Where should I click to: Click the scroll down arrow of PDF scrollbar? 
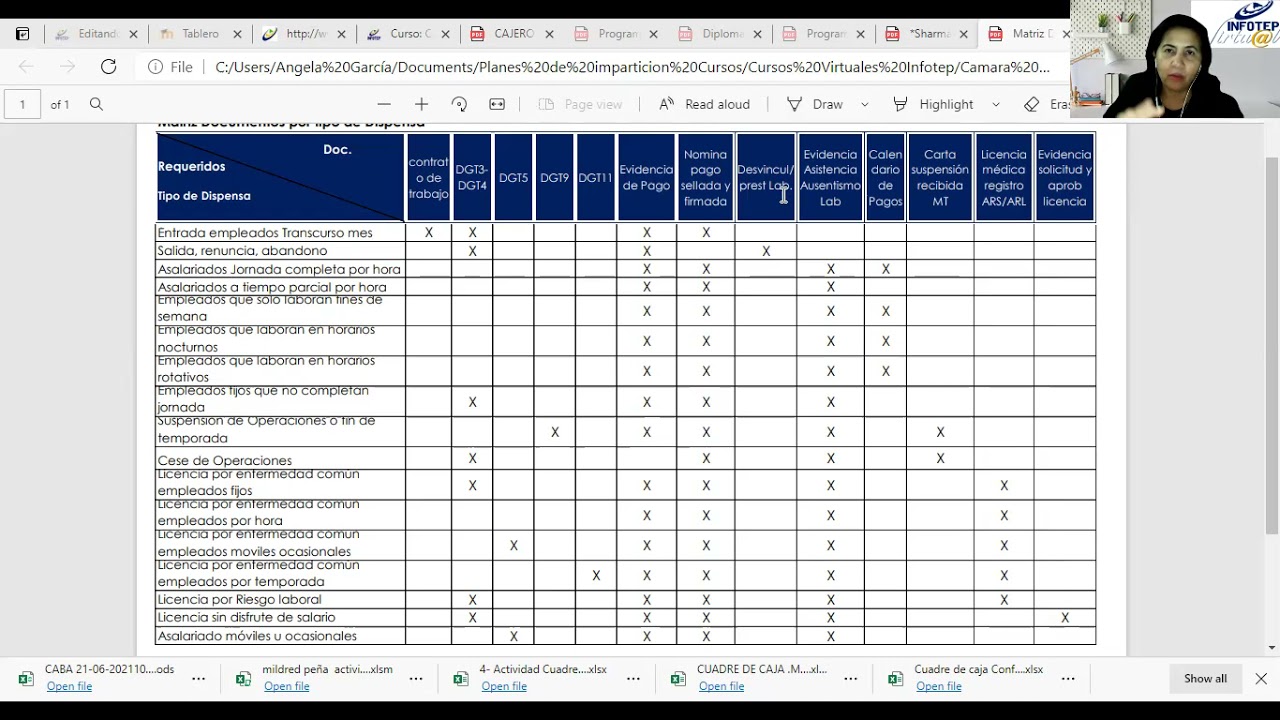(x=1271, y=647)
